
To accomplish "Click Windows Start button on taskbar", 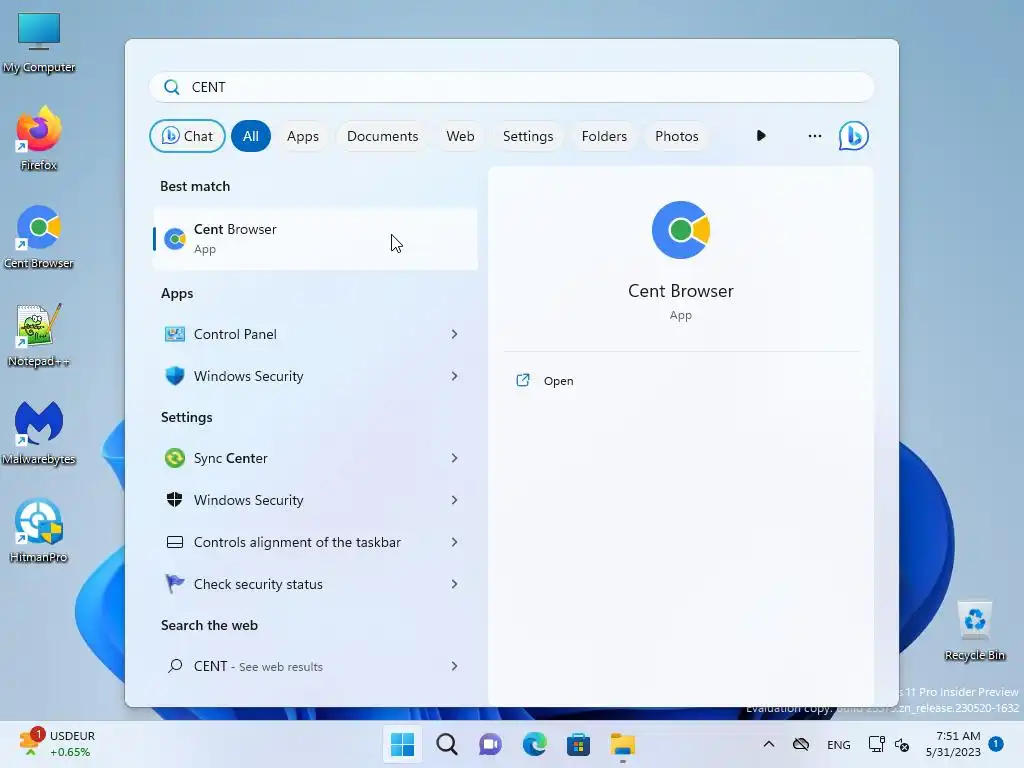I will coord(402,744).
